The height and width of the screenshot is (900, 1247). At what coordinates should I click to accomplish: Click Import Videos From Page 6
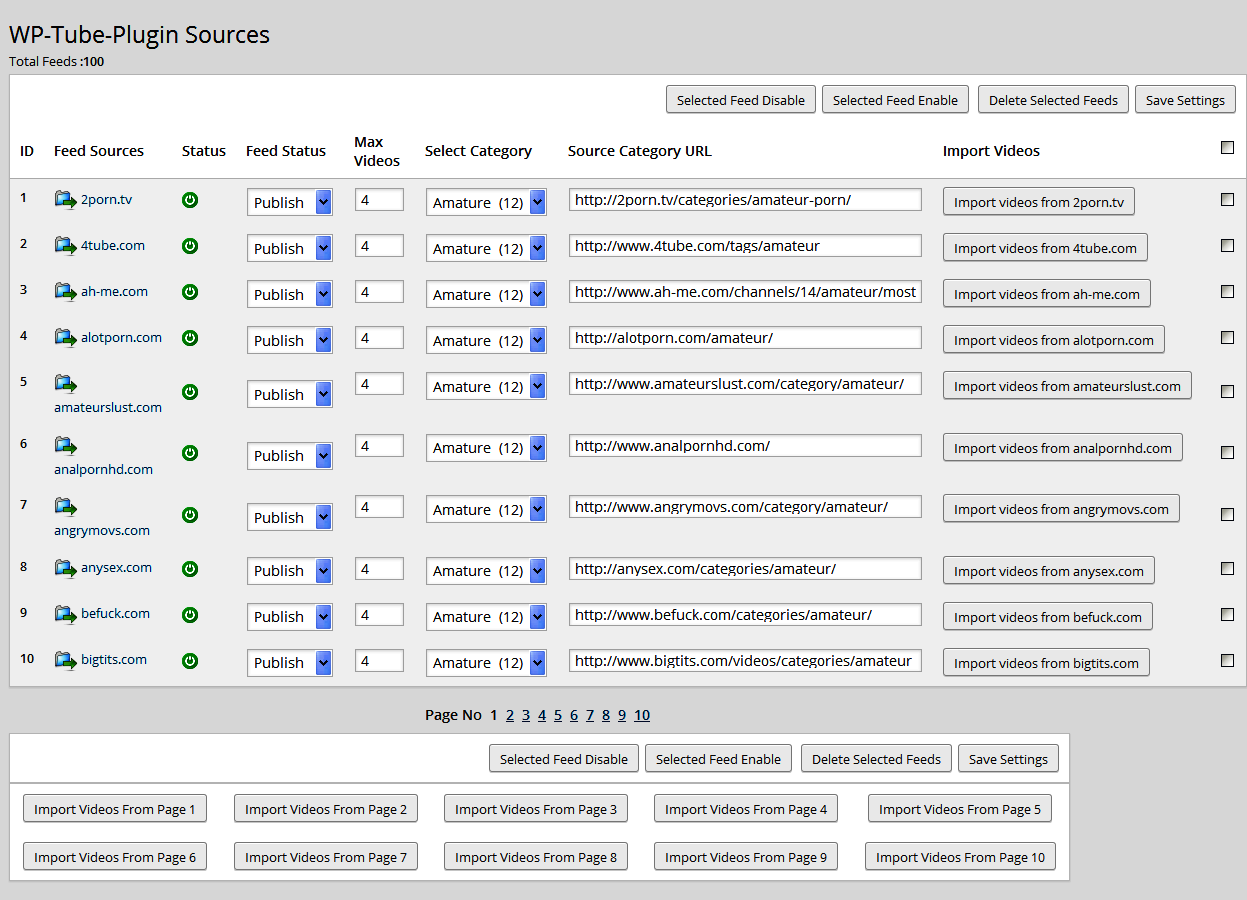pos(115,857)
